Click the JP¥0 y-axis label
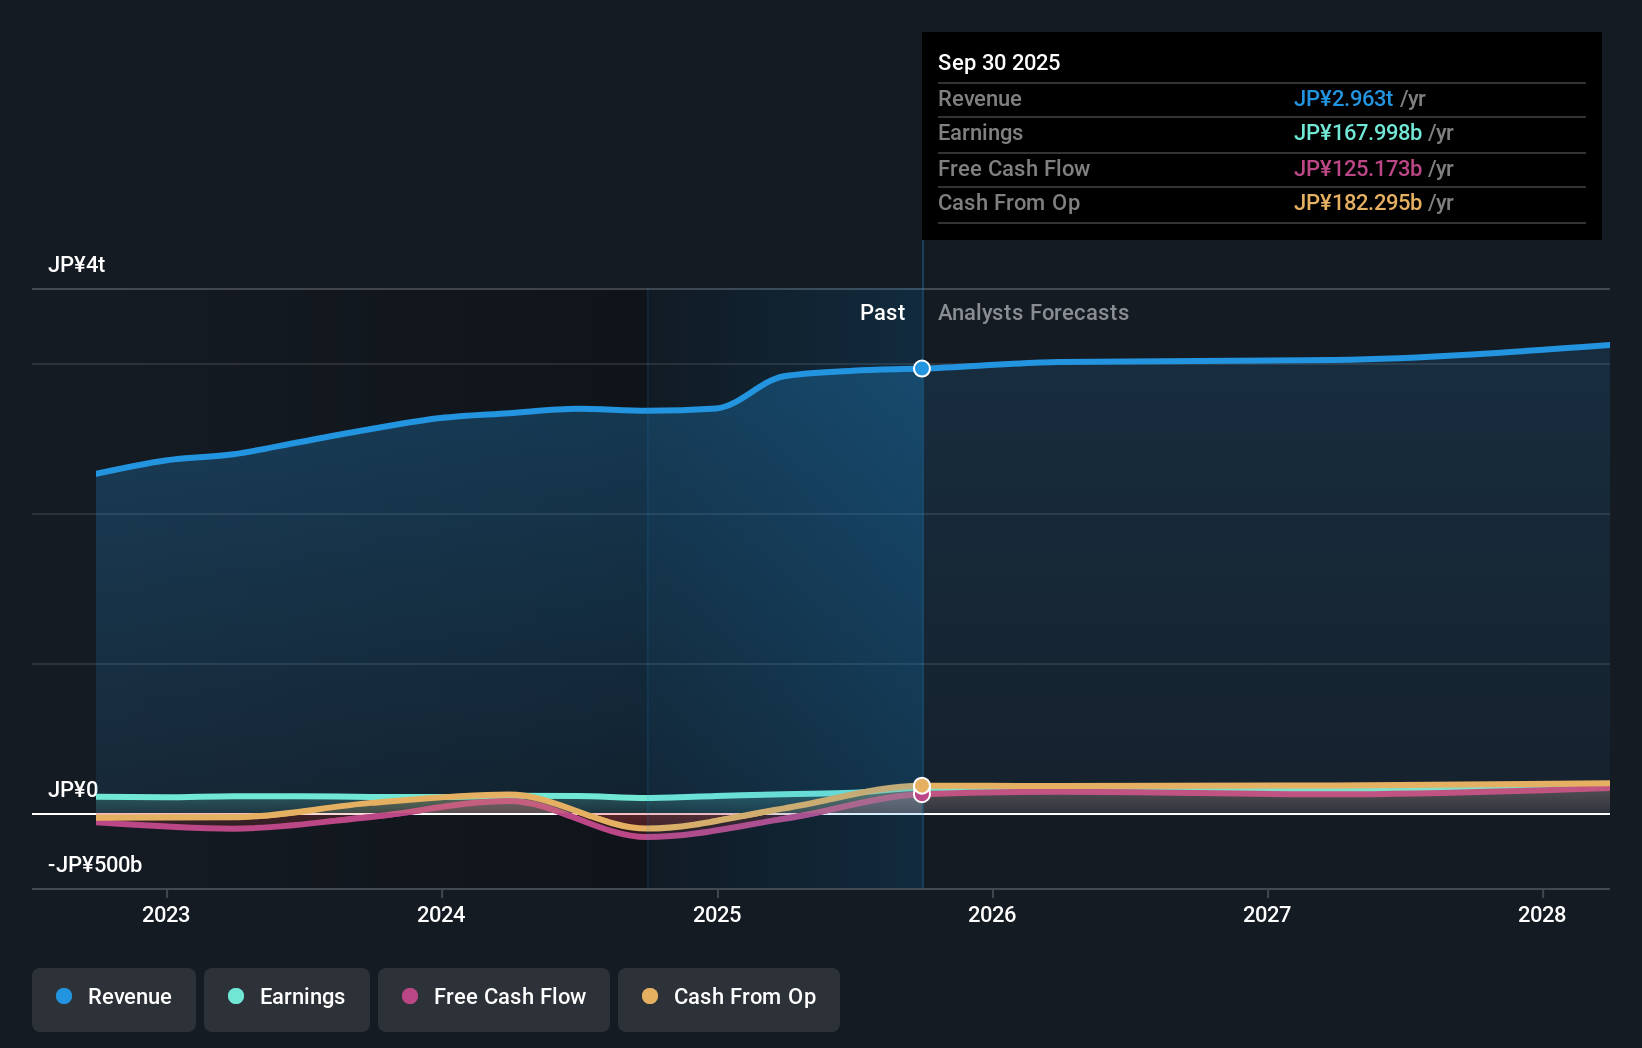 coord(73,790)
